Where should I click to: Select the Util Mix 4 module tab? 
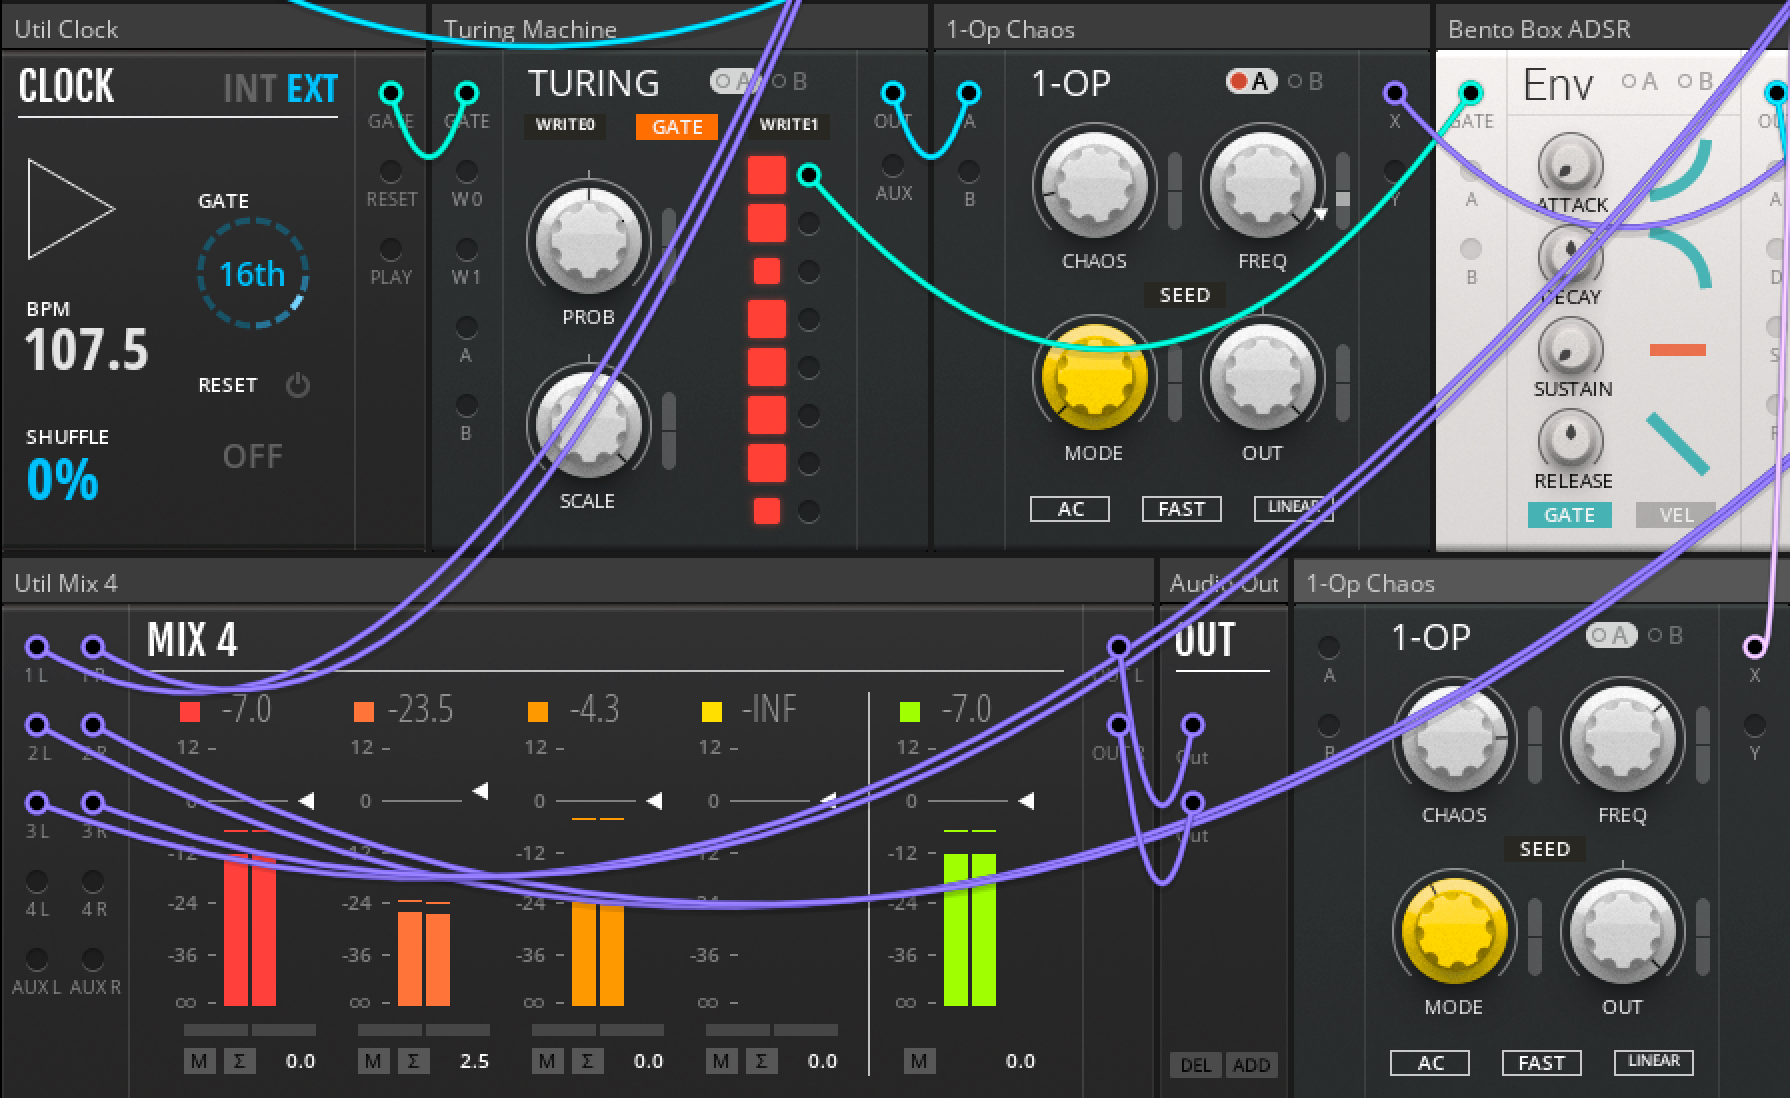(x=66, y=583)
